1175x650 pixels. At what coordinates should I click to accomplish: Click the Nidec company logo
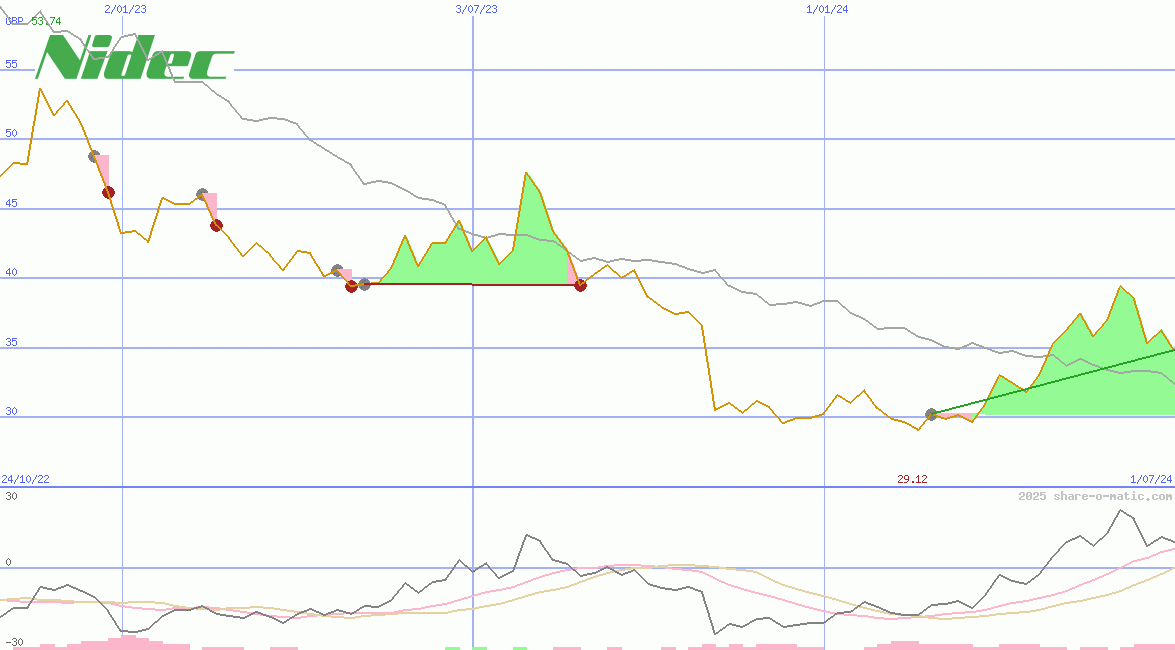[135, 60]
